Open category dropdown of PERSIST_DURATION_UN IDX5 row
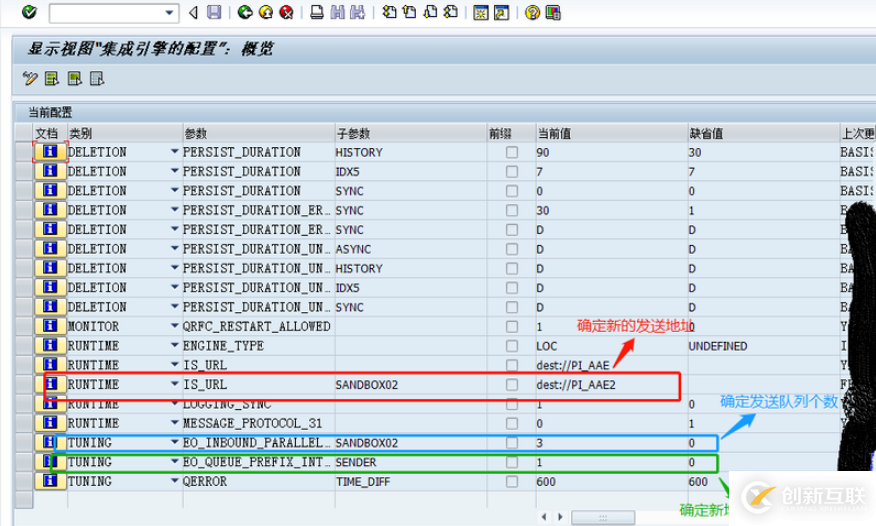The image size is (876, 526). [x=175, y=287]
